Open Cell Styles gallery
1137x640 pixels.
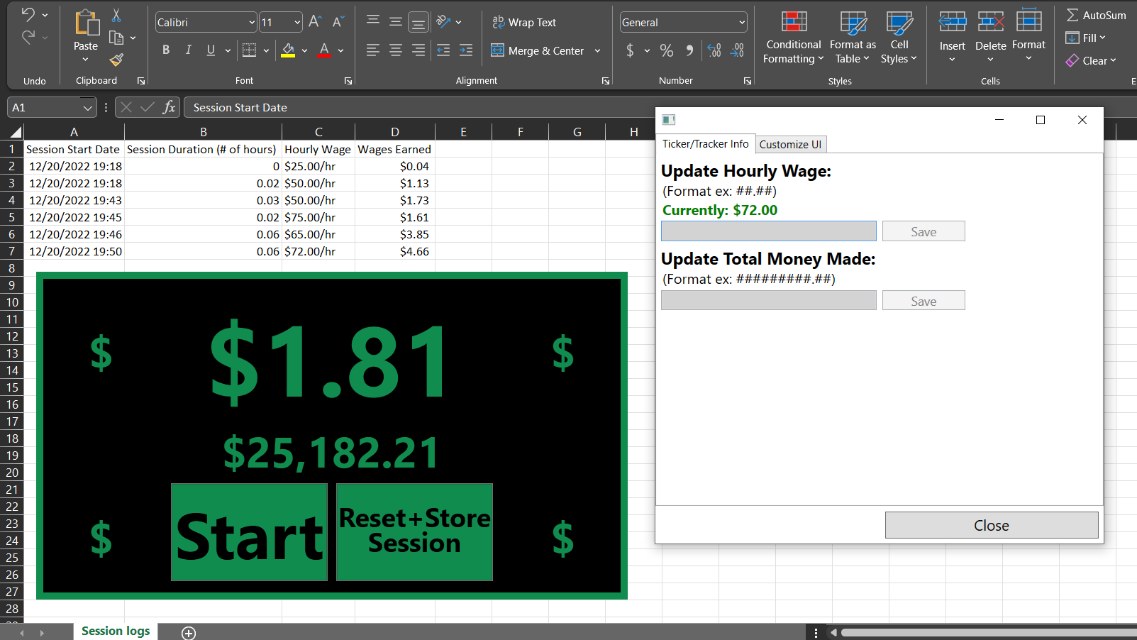coord(899,37)
